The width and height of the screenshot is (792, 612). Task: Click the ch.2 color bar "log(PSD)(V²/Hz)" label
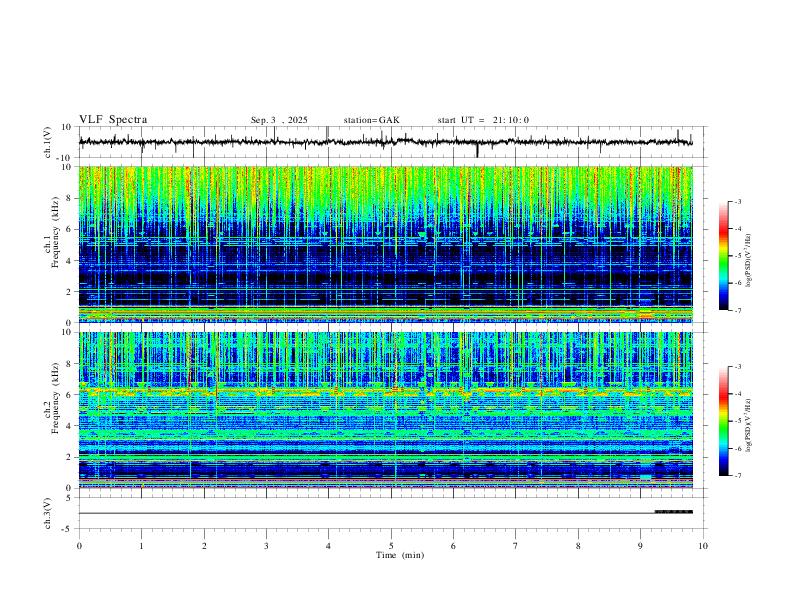pyautogui.click(x=748, y=425)
